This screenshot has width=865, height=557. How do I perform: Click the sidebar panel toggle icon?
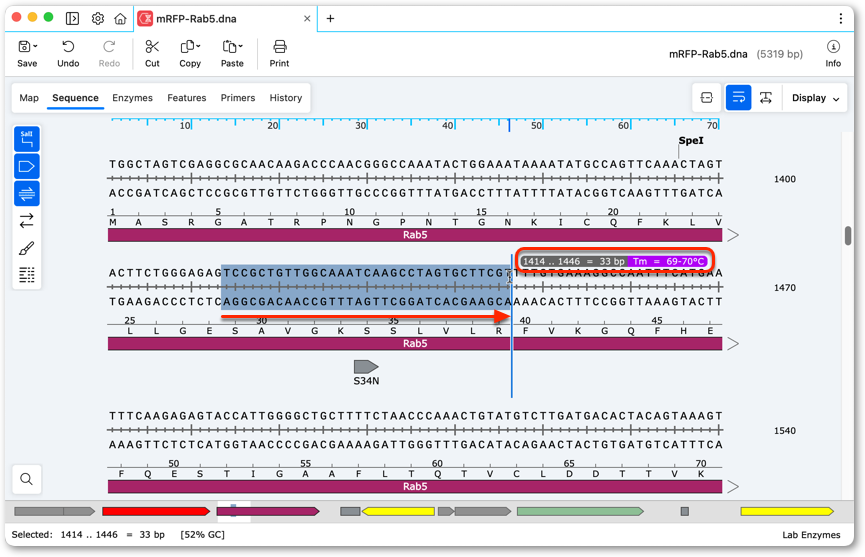pyautogui.click(x=72, y=19)
